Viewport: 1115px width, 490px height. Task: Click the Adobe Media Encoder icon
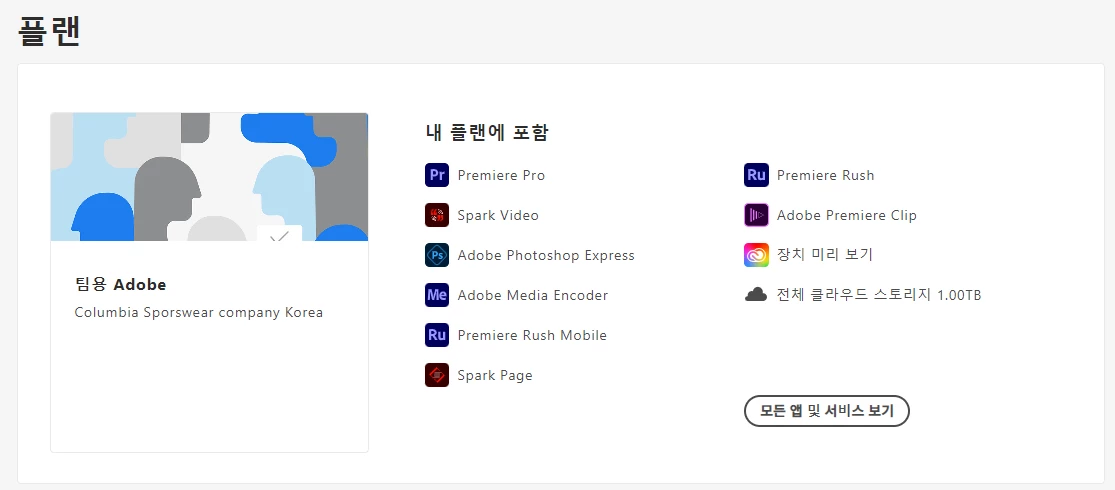click(437, 295)
